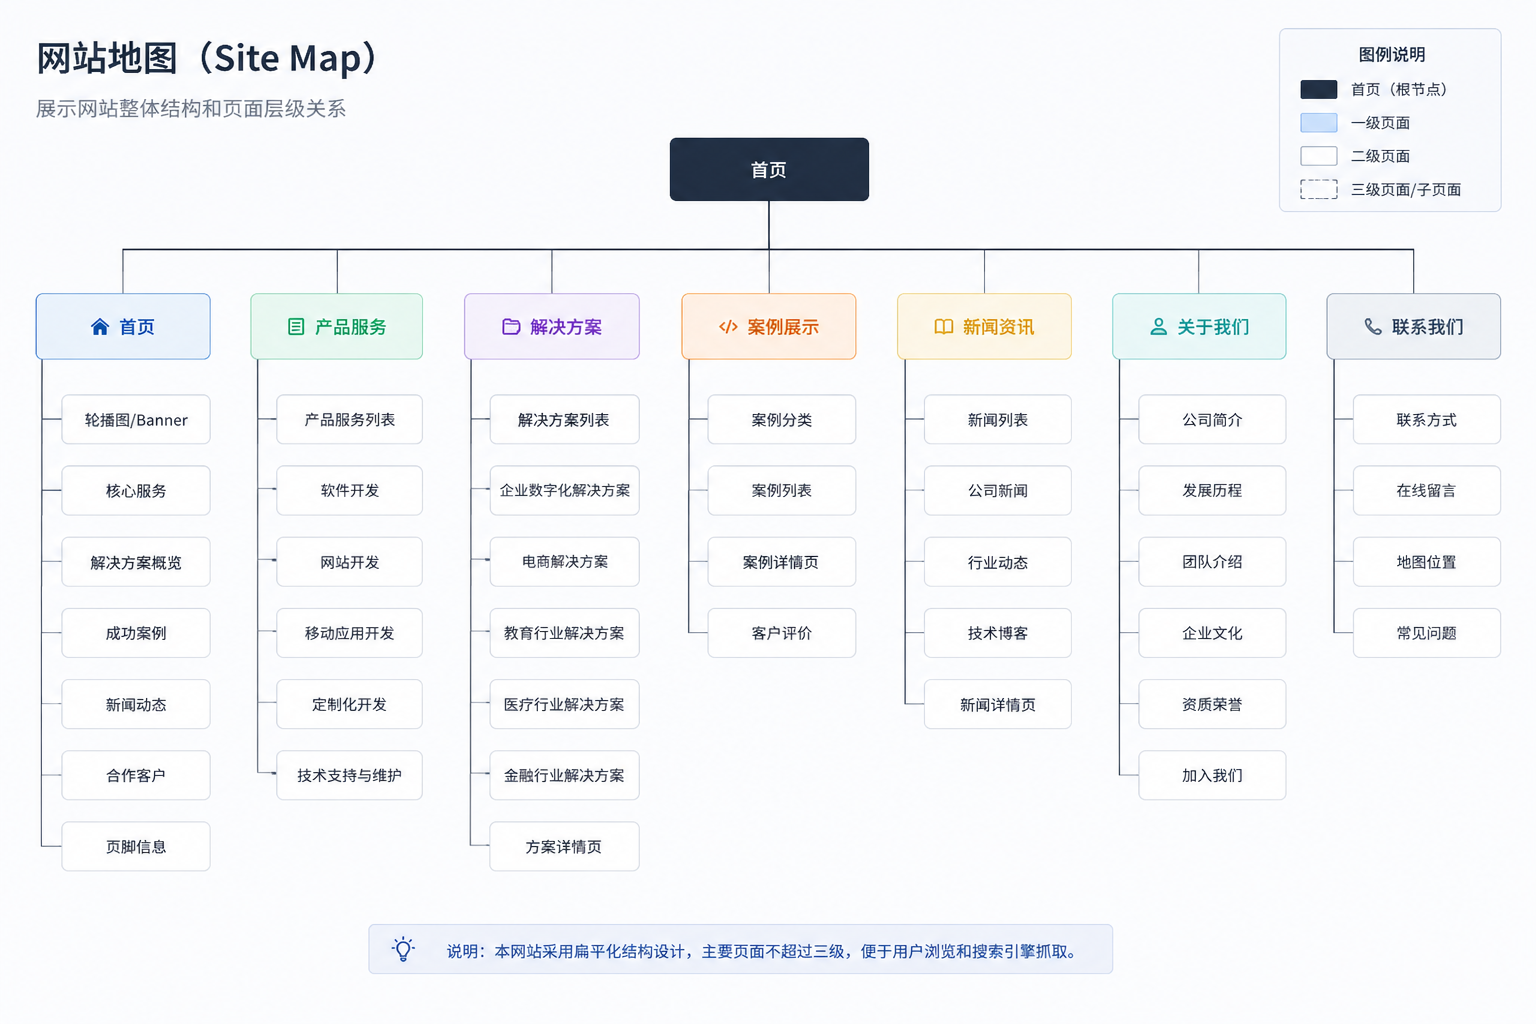Select the 地图位置 node
The image size is (1536, 1024).
1427,562
